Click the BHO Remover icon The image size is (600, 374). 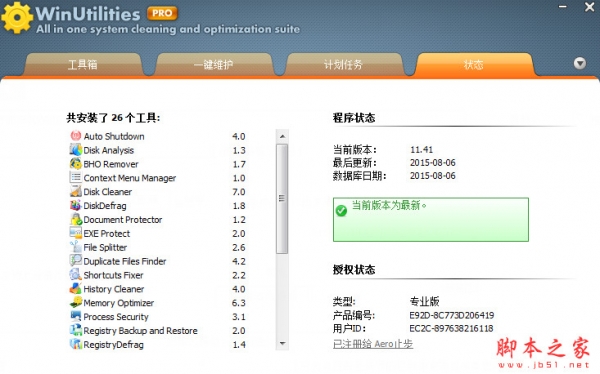[x=76, y=163]
